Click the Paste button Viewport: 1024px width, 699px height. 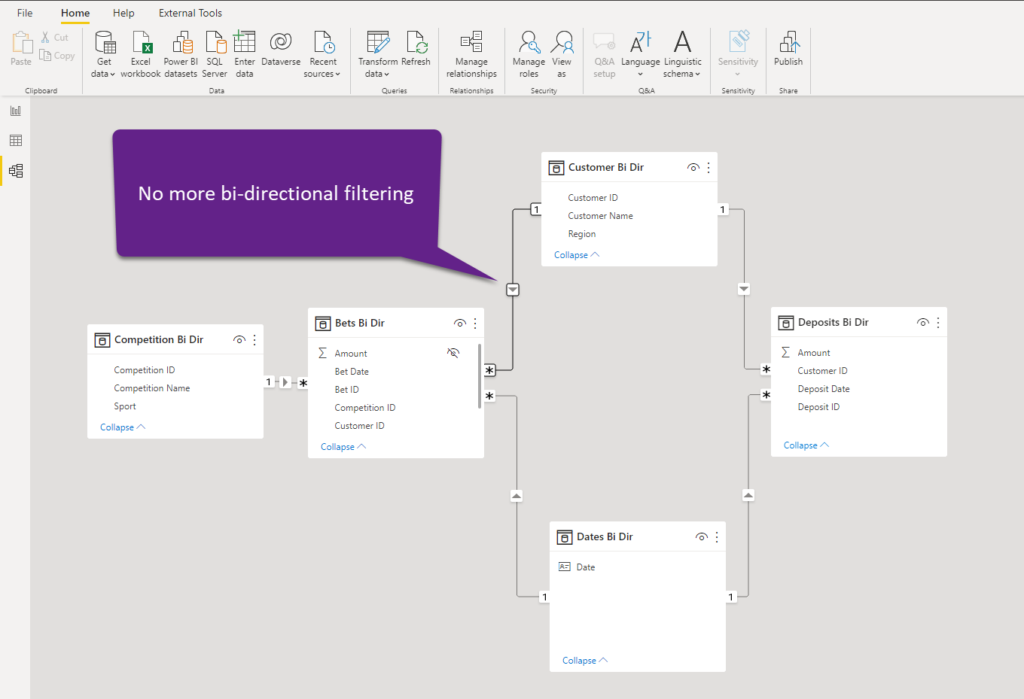[21, 49]
